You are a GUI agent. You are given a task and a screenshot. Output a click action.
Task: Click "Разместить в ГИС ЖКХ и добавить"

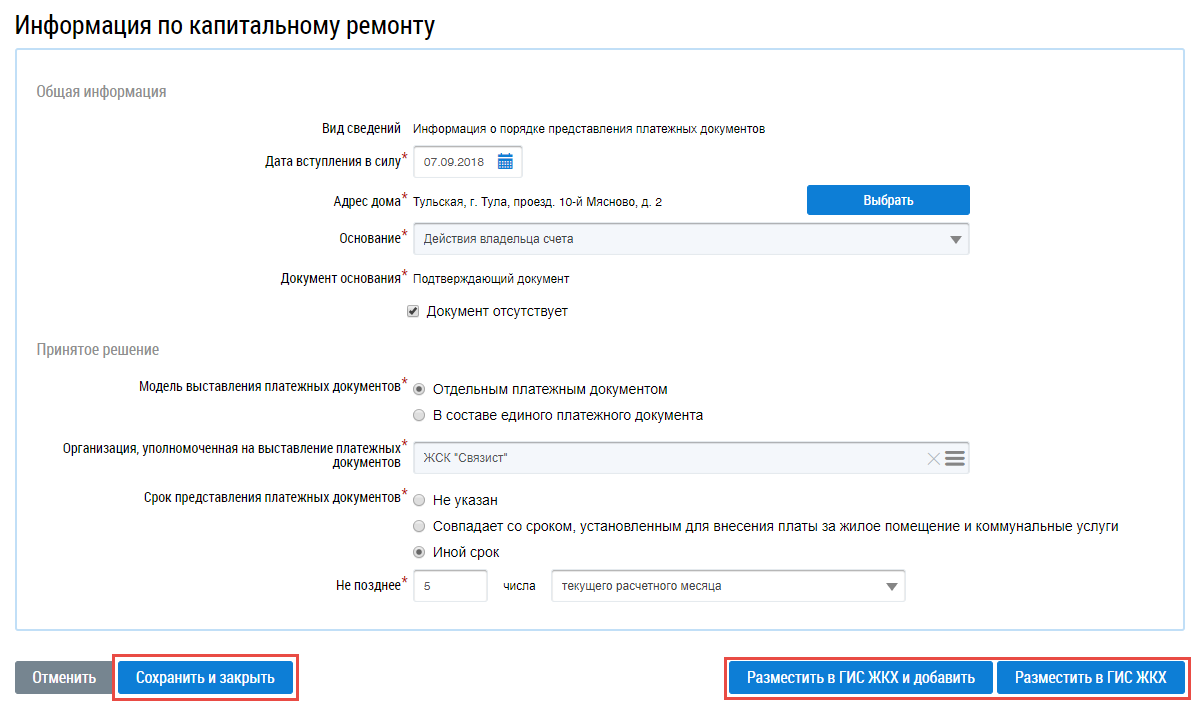[x=860, y=677]
